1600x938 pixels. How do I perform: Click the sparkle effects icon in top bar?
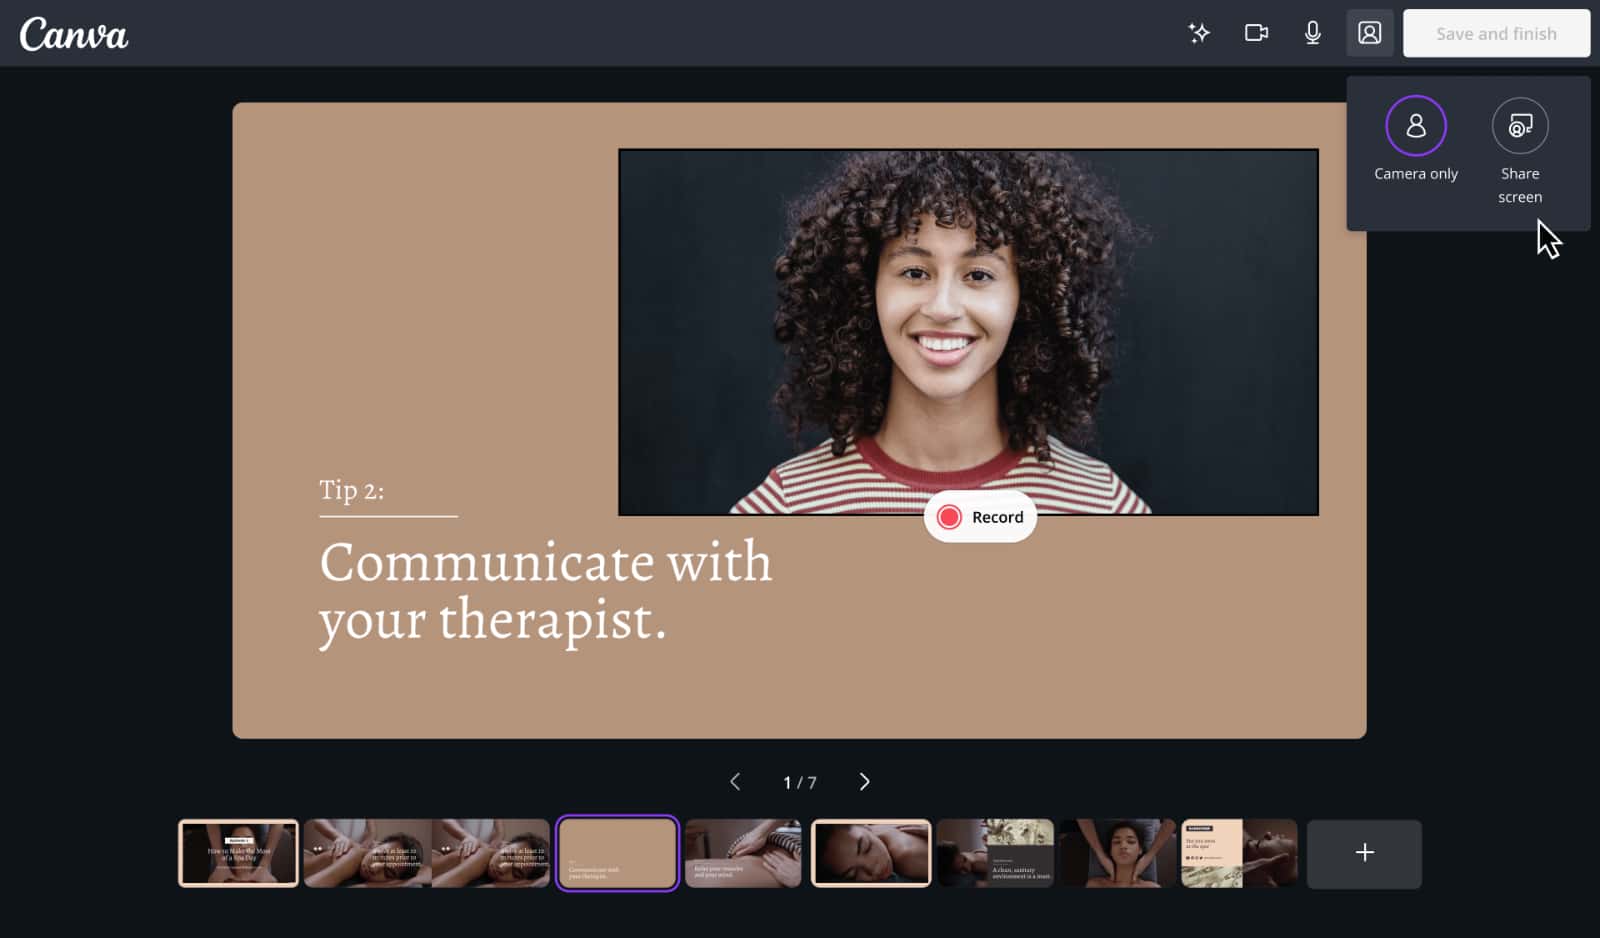[1198, 33]
